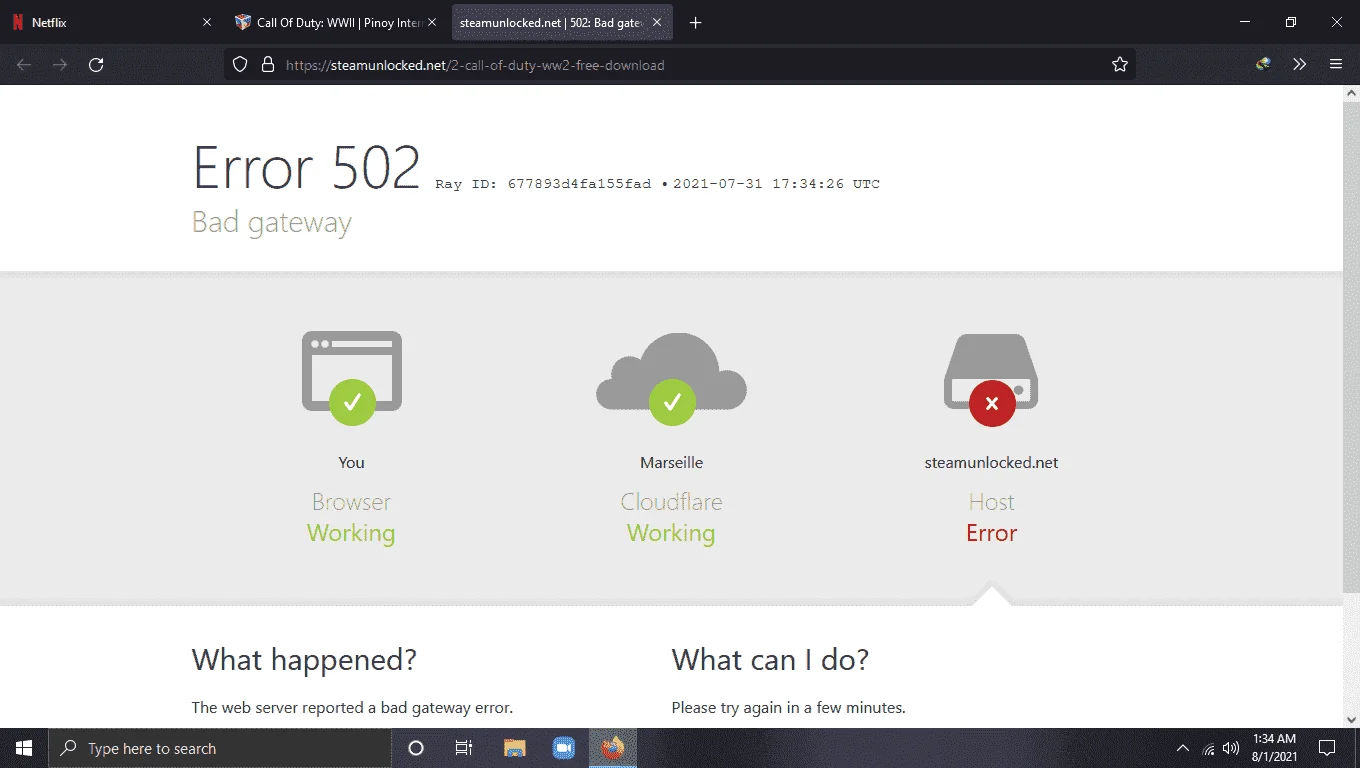Select the steamunlocked.net 502 tab
This screenshot has height=768, width=1360.
click(x=562, y=23)
